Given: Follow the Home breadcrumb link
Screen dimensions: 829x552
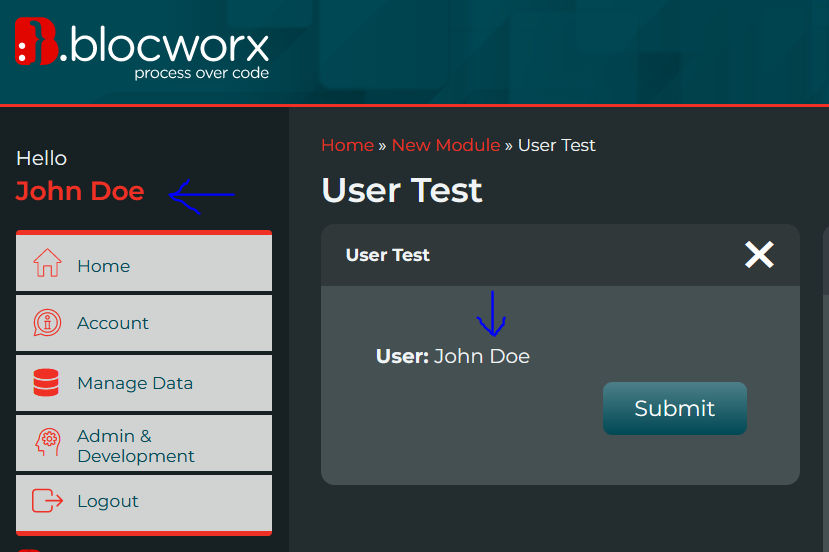Looking at the screenshot, I should tap(347, 145).
